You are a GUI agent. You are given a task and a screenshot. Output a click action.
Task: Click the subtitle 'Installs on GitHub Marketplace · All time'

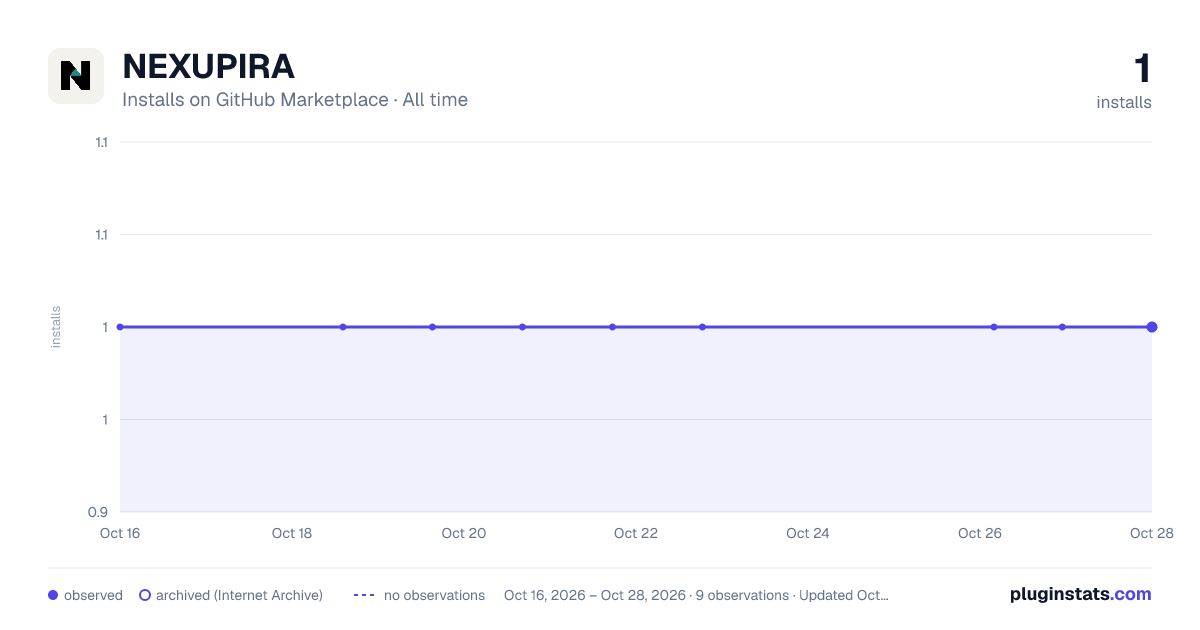(x=295, y=100)
